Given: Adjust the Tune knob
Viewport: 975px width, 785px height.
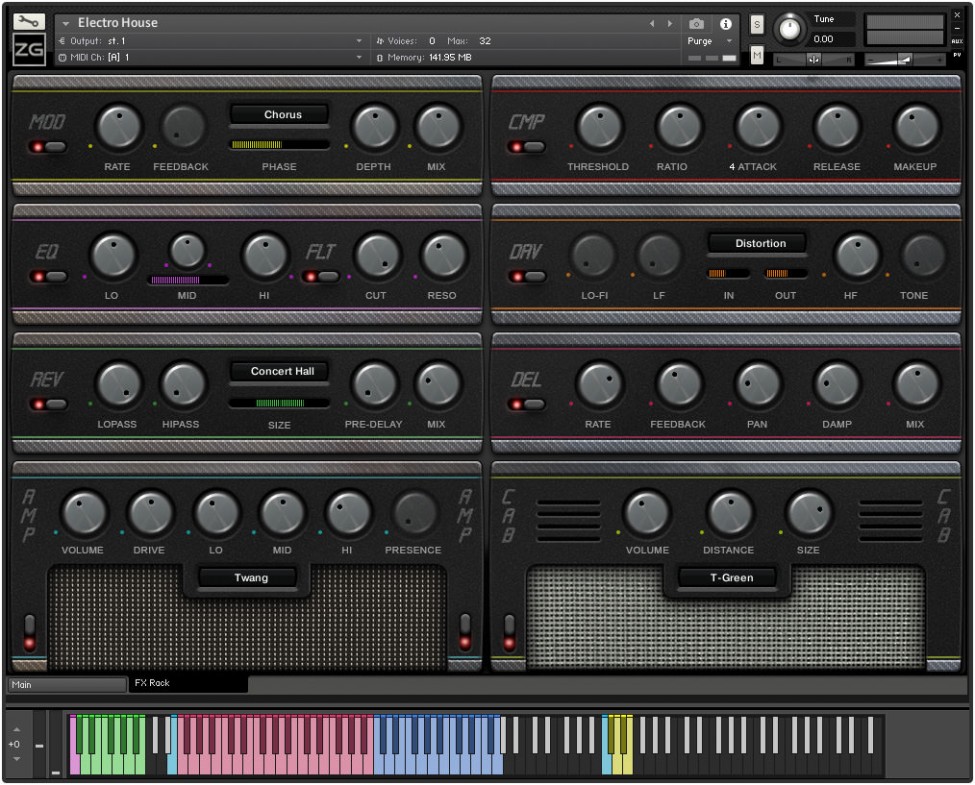Looking at the screenshot, I should [x=790, y=28].
